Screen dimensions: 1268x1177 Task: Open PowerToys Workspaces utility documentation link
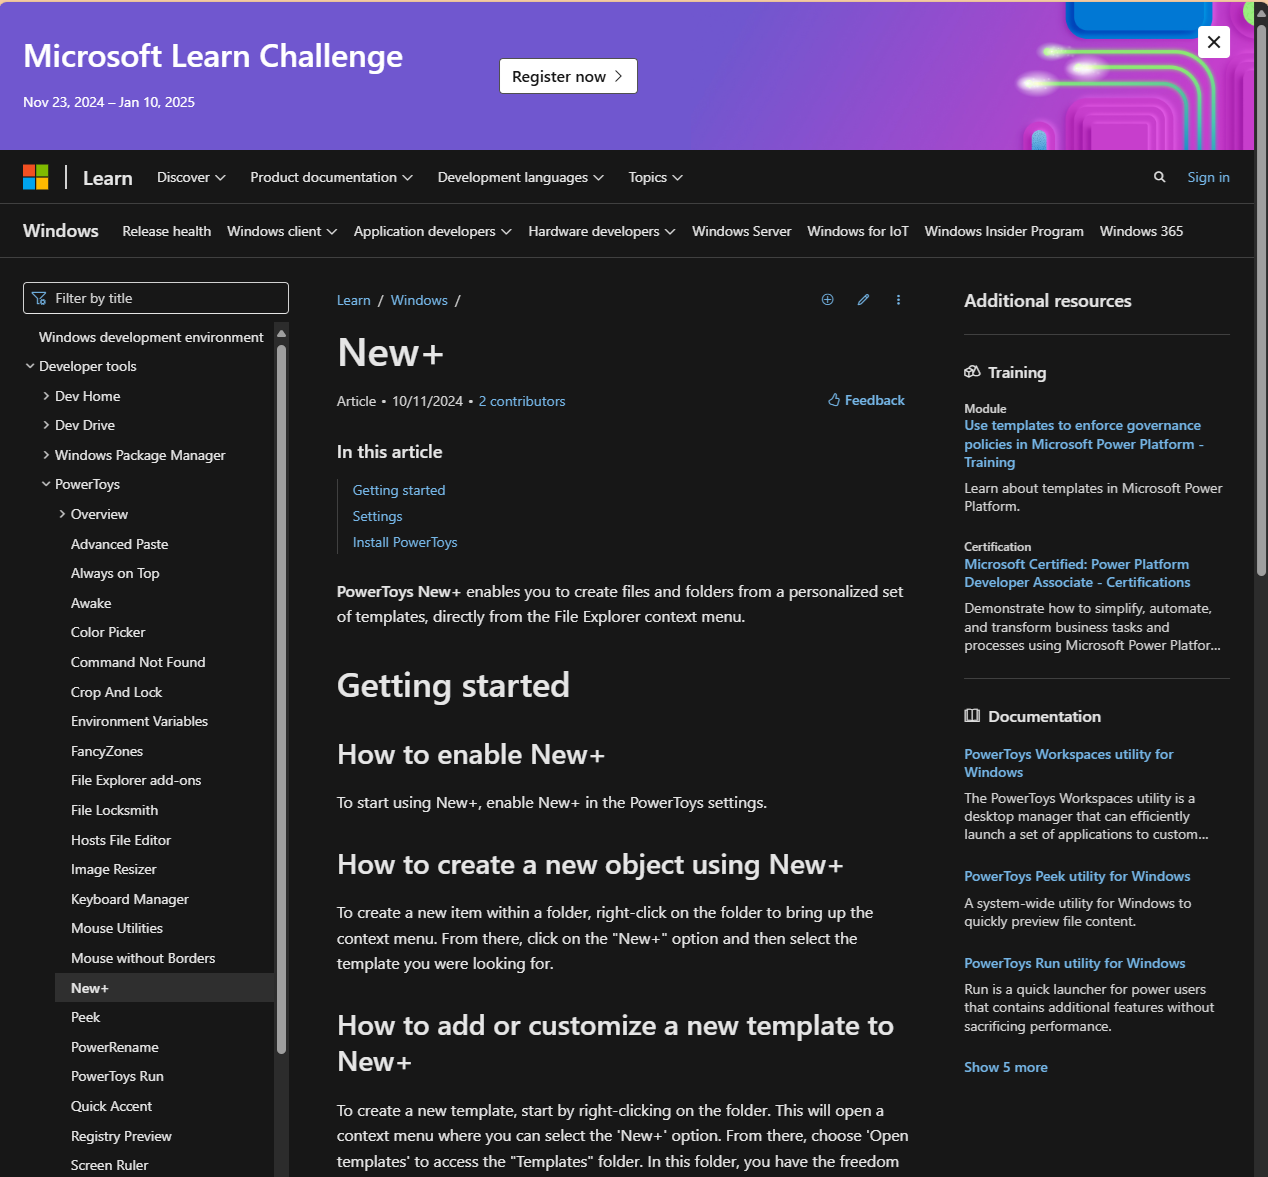click(x=1068, y=763)
